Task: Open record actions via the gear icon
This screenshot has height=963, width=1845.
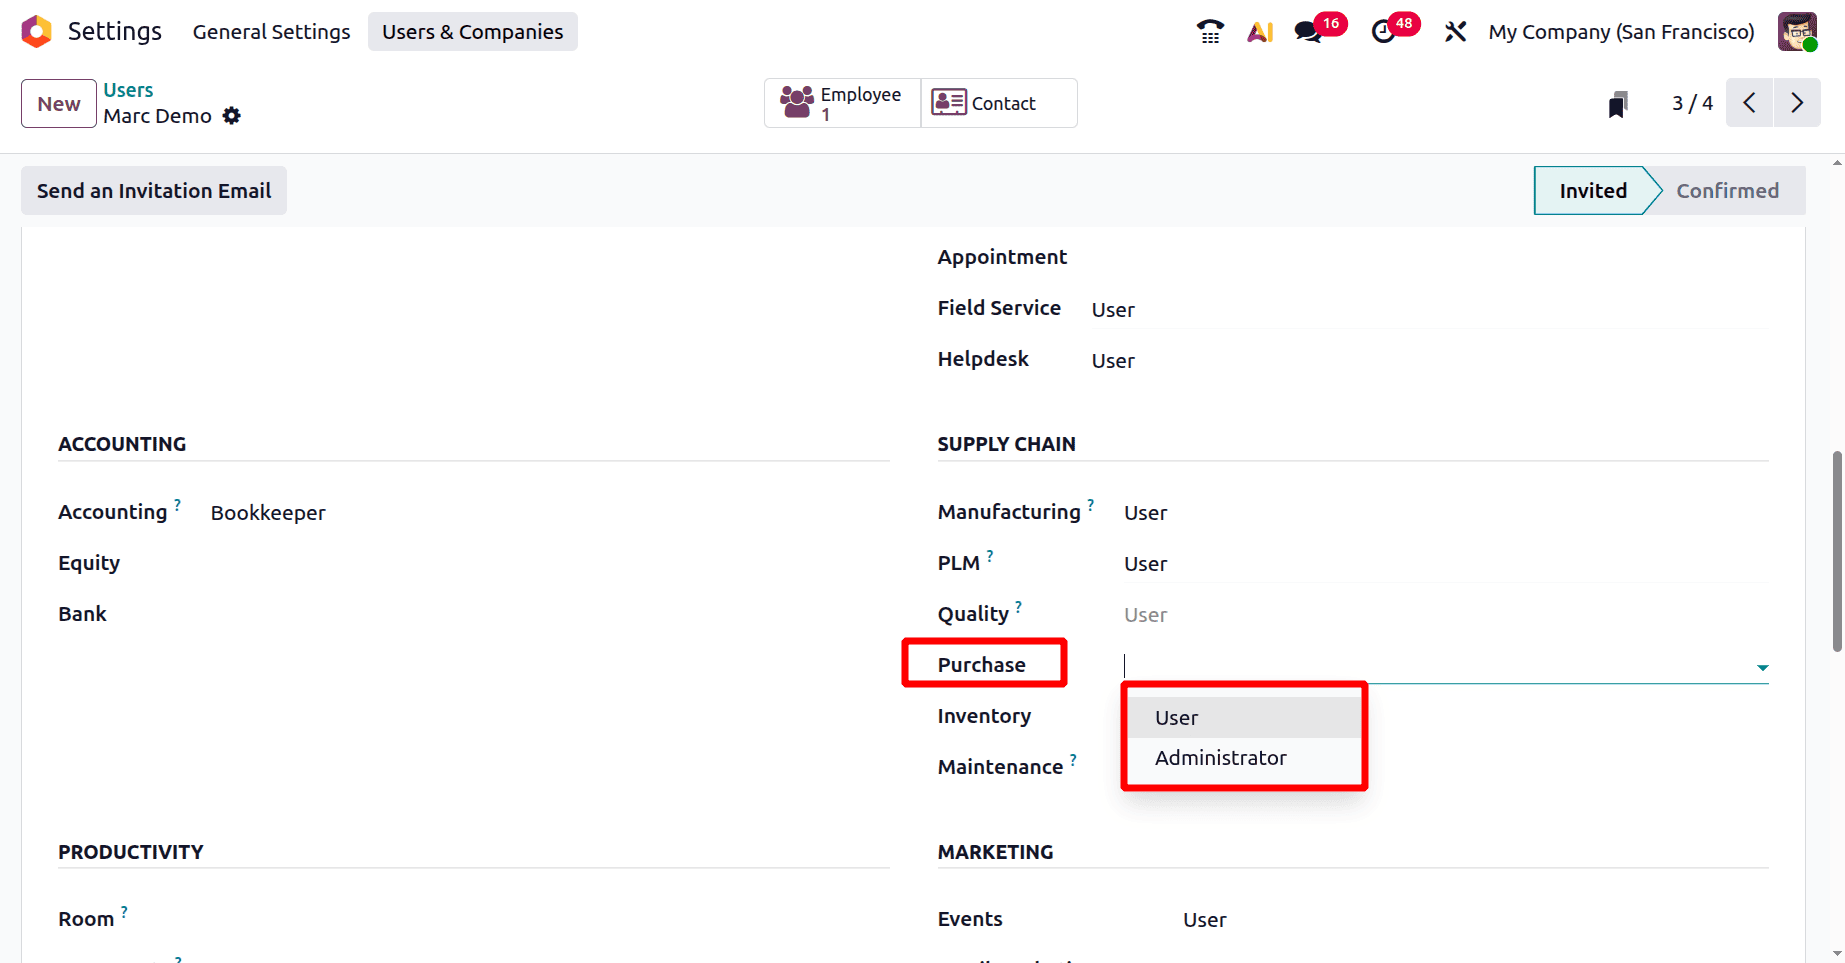Action: point(231,115)
